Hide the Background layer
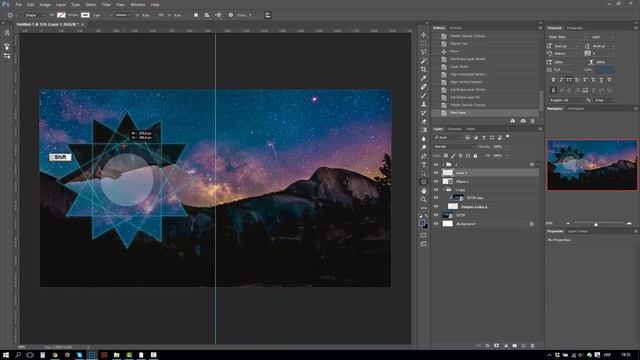The width and height of the screenshot is (640, 360). pyautogui.click(x=436, y=224)
